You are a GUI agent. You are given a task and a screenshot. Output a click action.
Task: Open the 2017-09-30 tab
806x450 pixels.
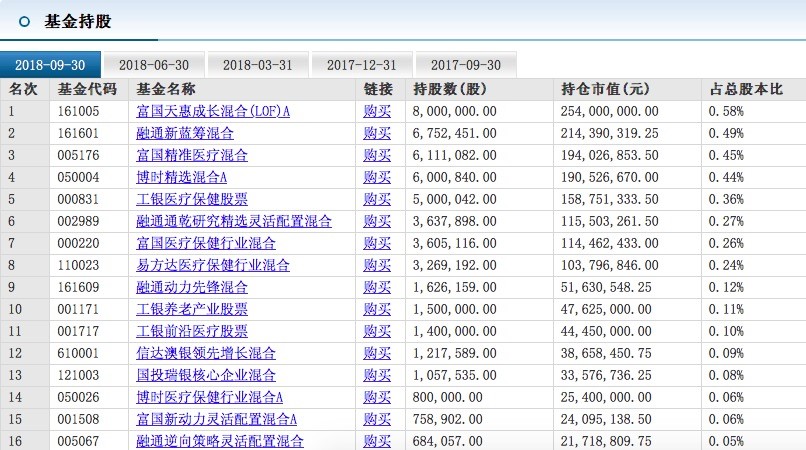465,65
